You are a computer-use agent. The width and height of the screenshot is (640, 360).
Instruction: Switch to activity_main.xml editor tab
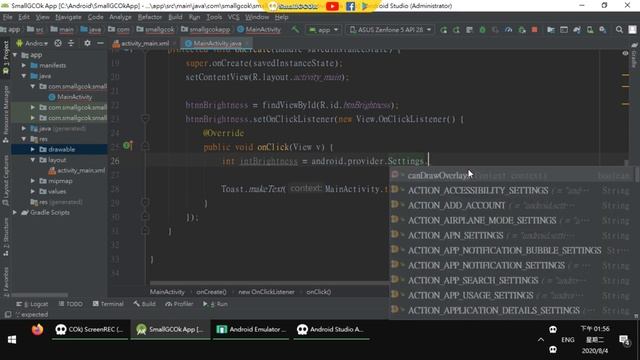144,43
